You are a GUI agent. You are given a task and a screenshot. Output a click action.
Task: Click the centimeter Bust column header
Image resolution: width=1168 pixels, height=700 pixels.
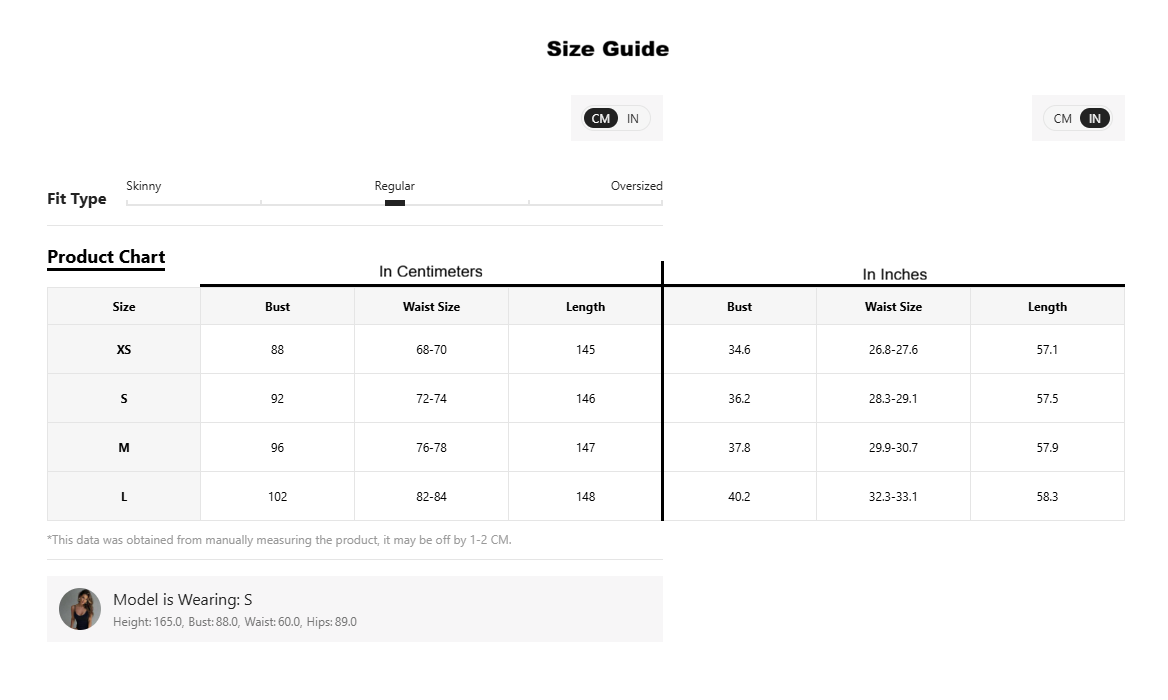point(277,307)
